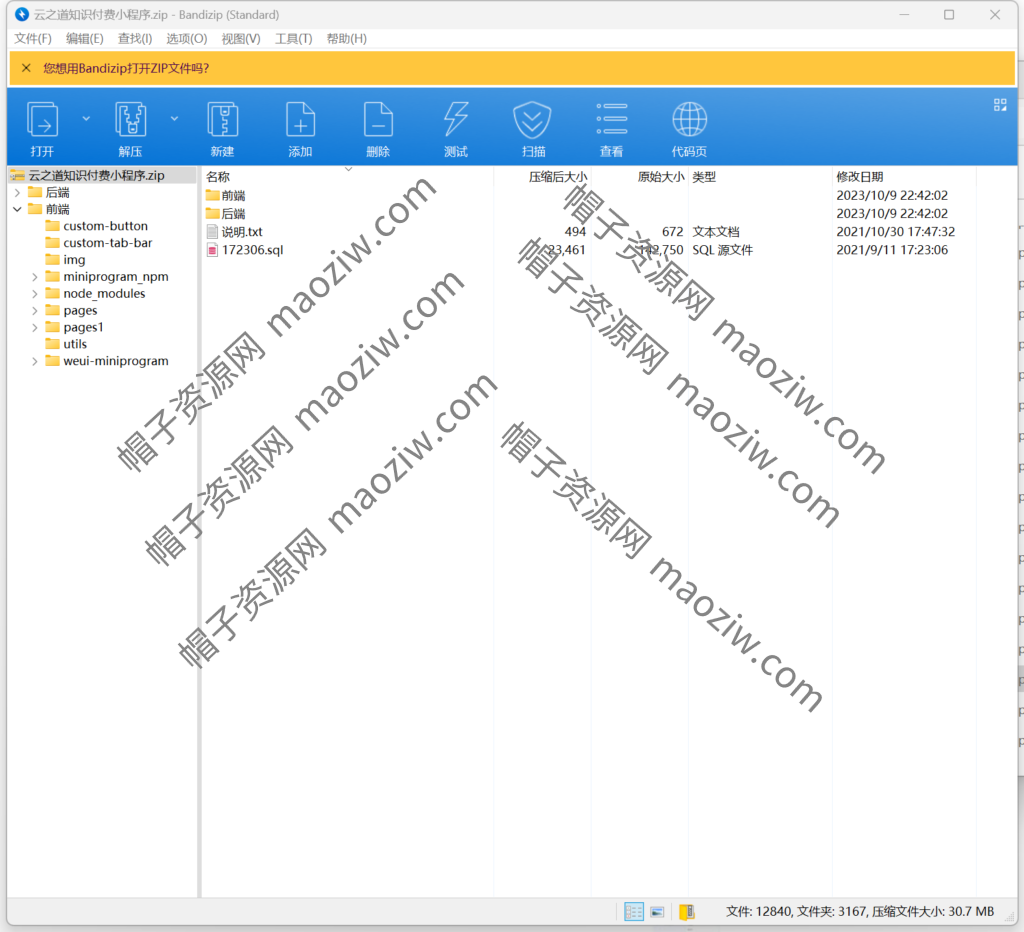This screenshot has width=1024, height=932.
Task: Select 前端 folder in file list
Action: pyautogui.click(x=233, y=195)
